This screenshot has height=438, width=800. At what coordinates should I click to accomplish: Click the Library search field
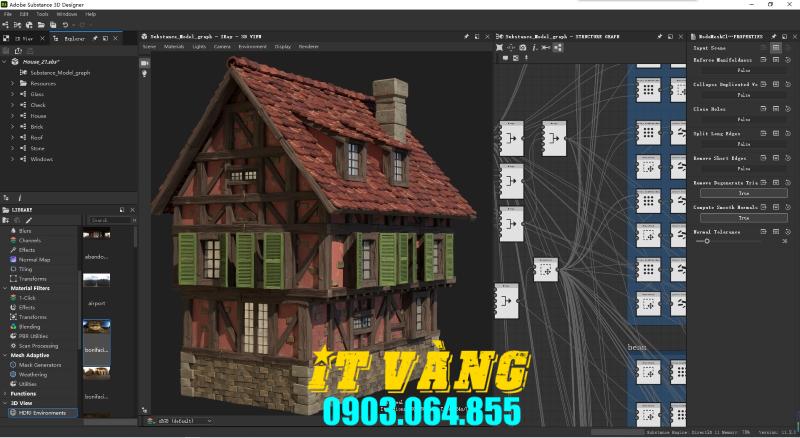point(111,220)
